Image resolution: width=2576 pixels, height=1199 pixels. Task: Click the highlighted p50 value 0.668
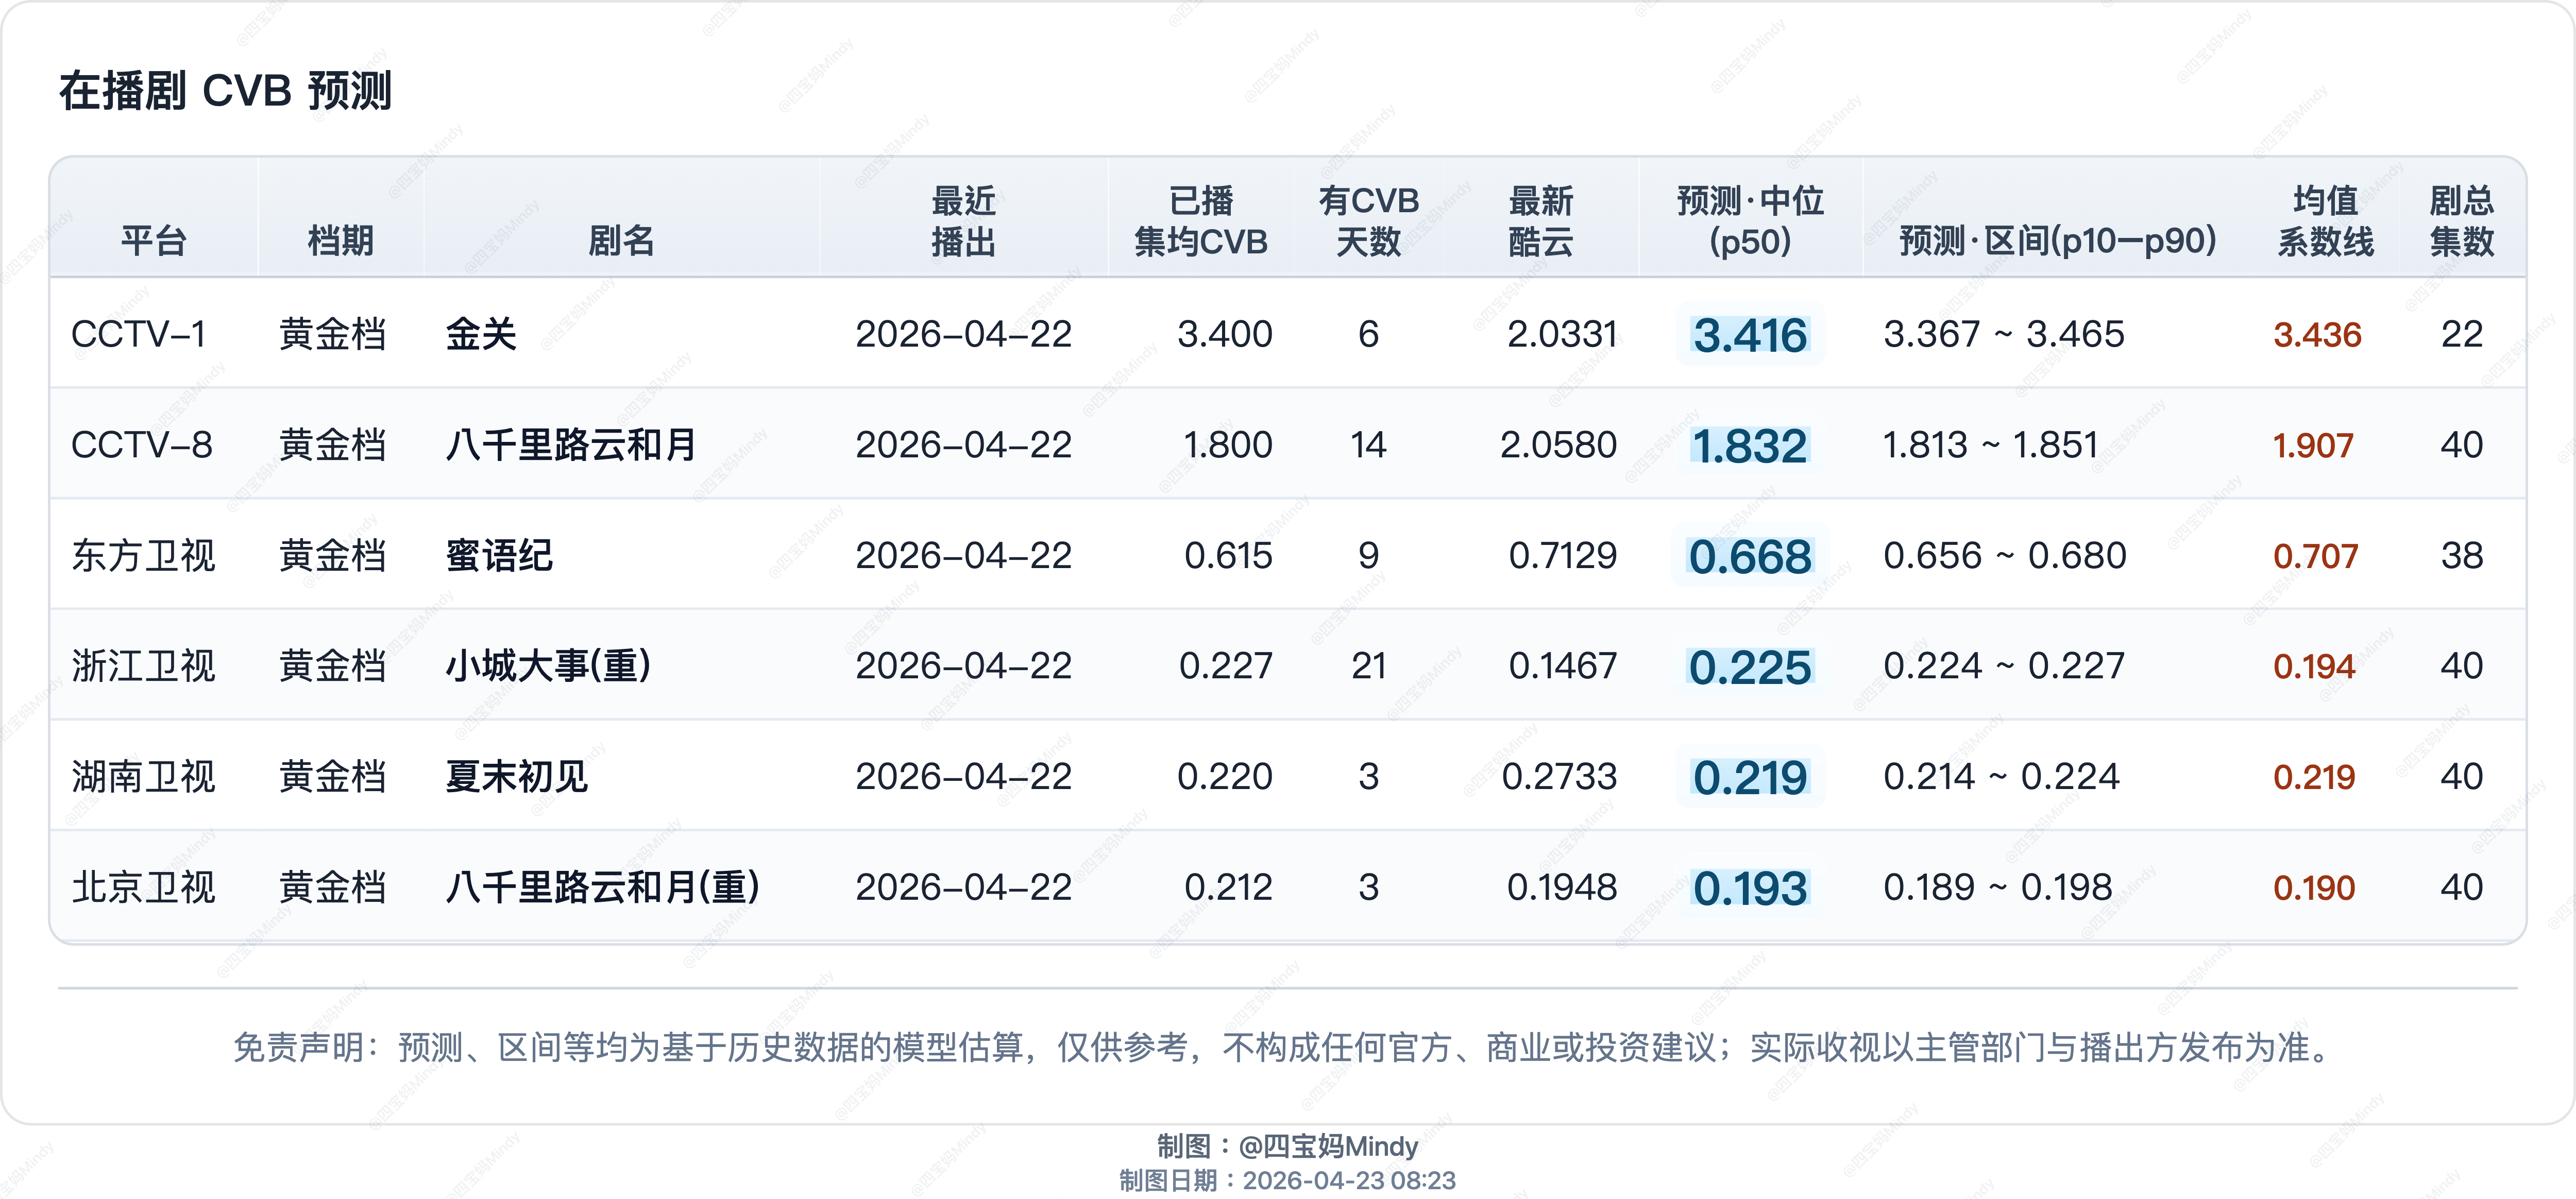tap(1749, 557)
